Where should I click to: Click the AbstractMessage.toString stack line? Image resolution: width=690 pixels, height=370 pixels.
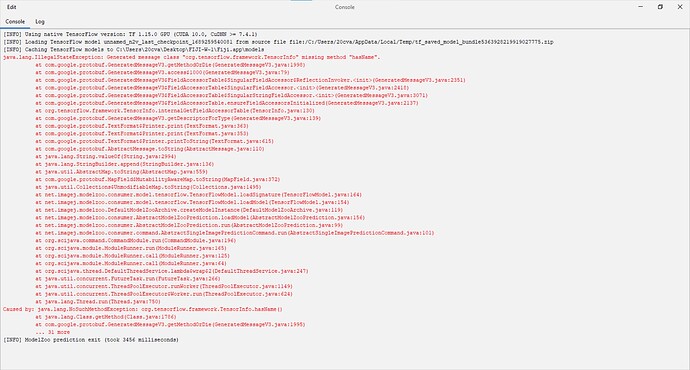(x=150, y=149)
